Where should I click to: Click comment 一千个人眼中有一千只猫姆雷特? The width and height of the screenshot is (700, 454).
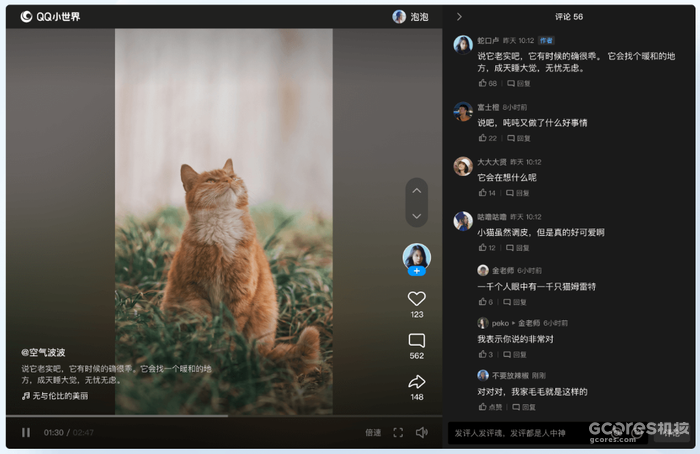(x=537, y=287)
